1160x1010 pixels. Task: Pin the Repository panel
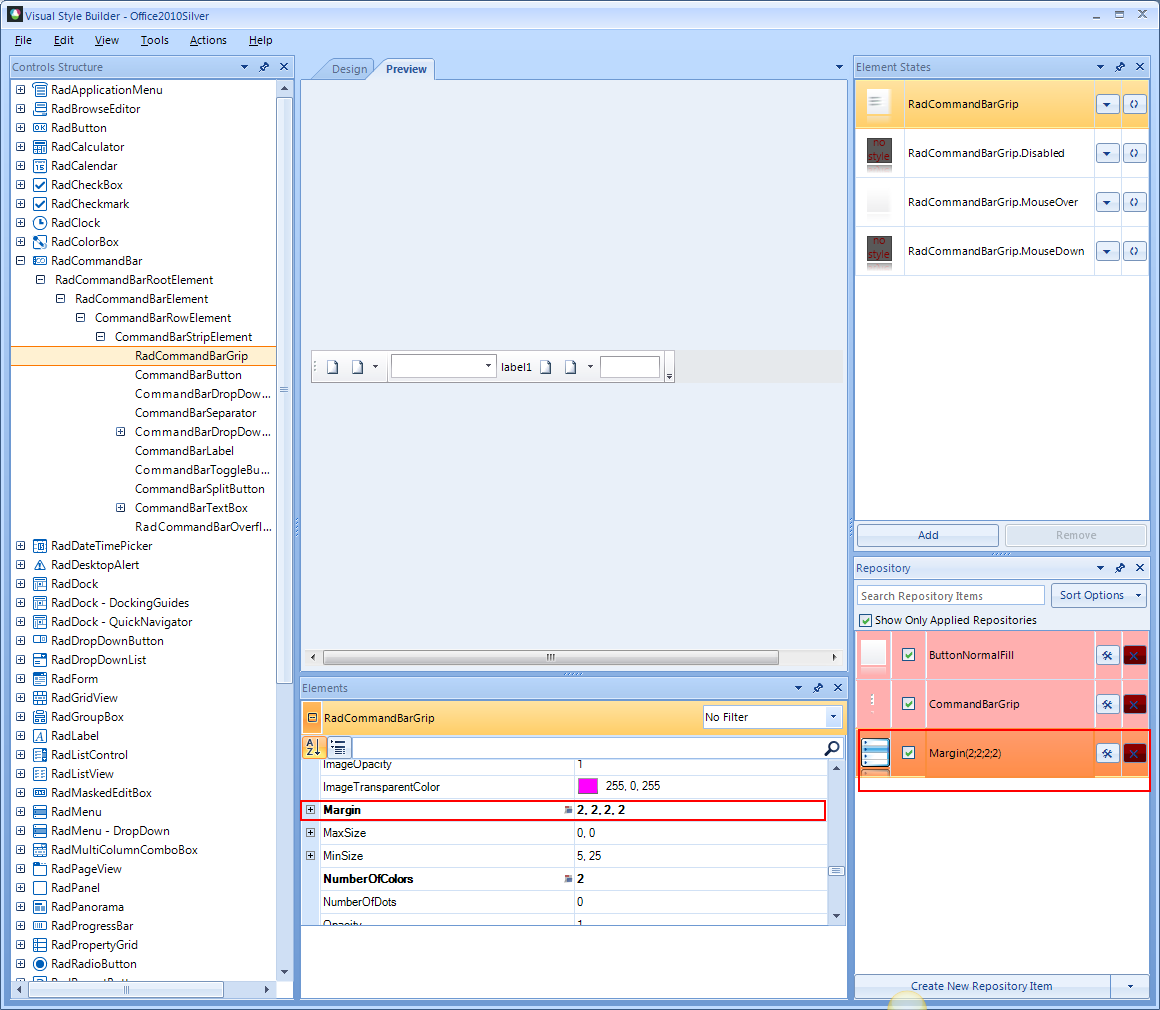pyautogui.click(x=1120, y=568)
